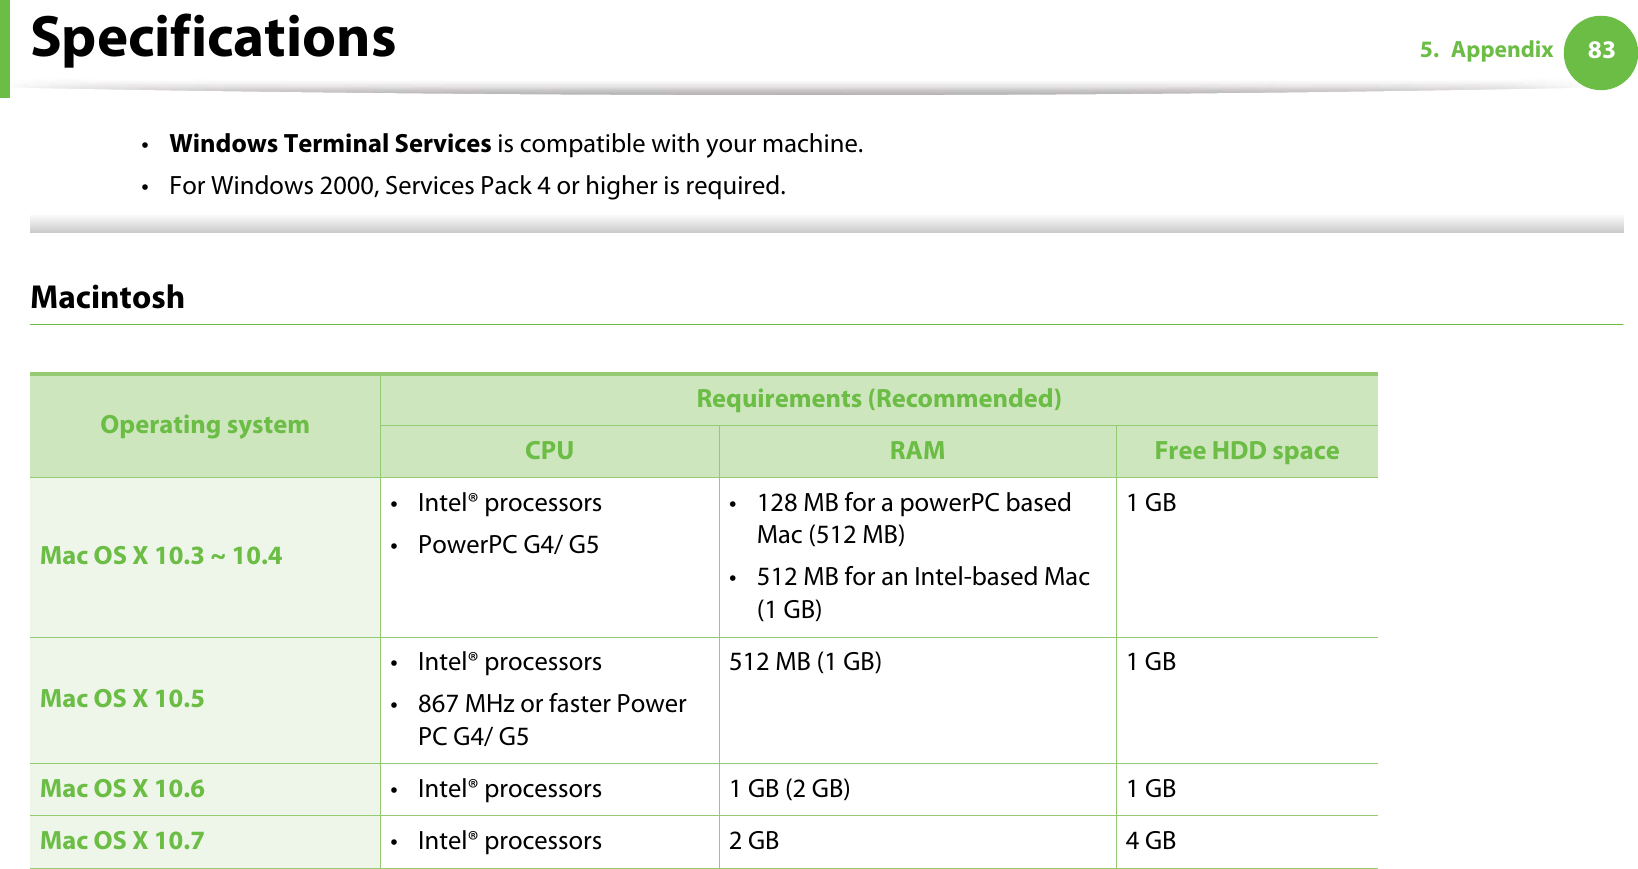This screenshot has height=869, width=1638.
Task: Select the Operating system column header
Action: (205, 425)
